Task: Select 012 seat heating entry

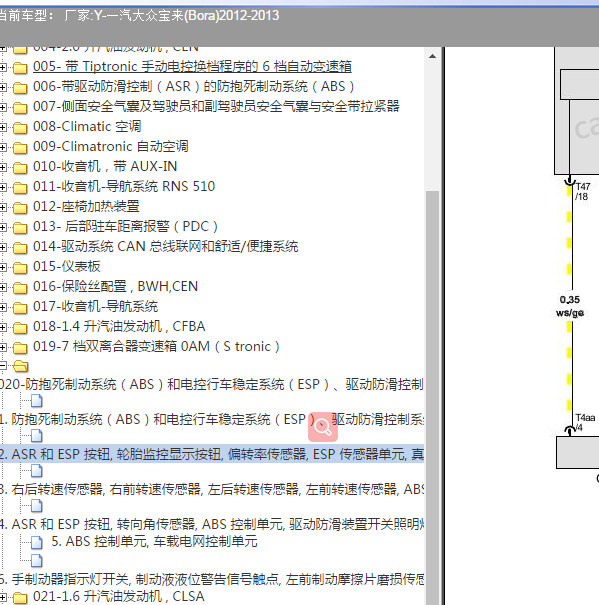Action: coord(86,206)
